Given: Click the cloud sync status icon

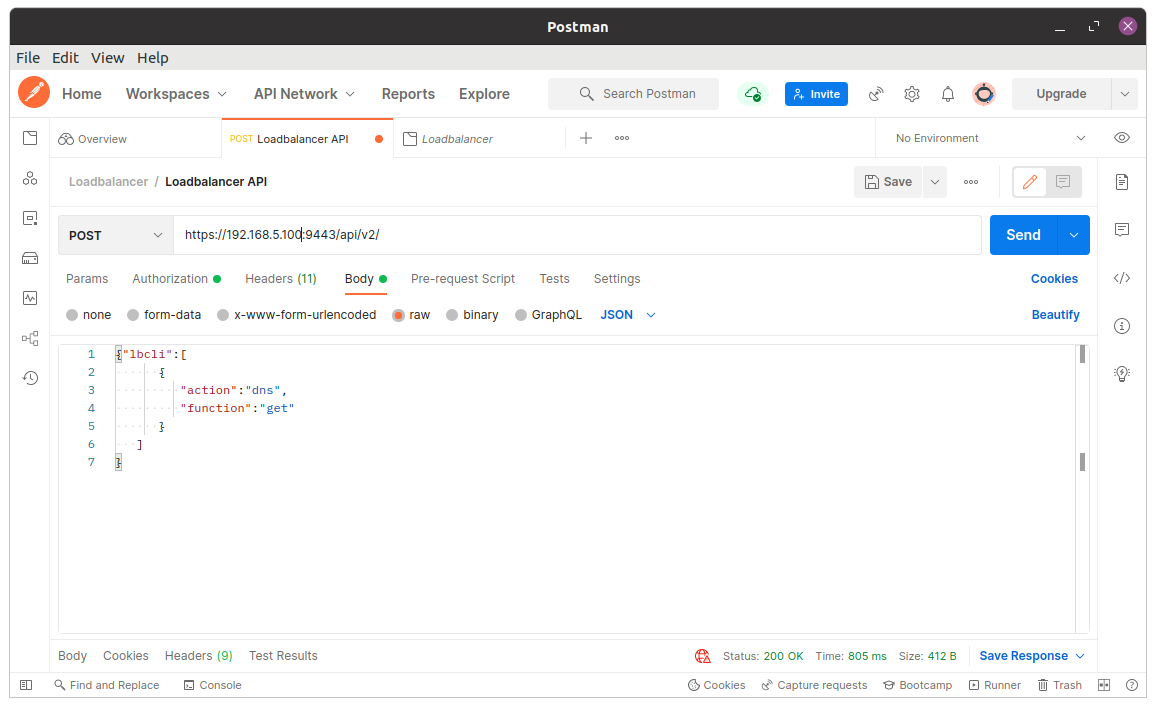Looking at the screenshot, I should tap(753, 94).
